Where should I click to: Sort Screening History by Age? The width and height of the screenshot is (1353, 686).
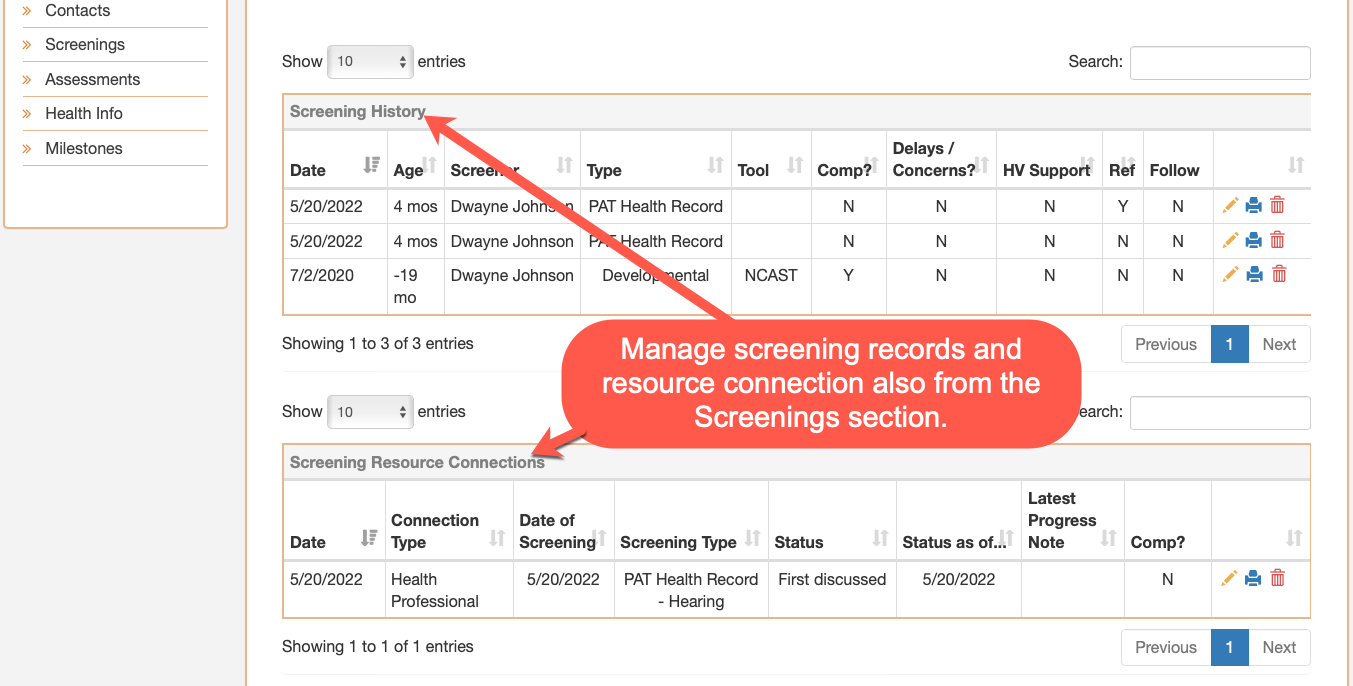pos(415,159)
